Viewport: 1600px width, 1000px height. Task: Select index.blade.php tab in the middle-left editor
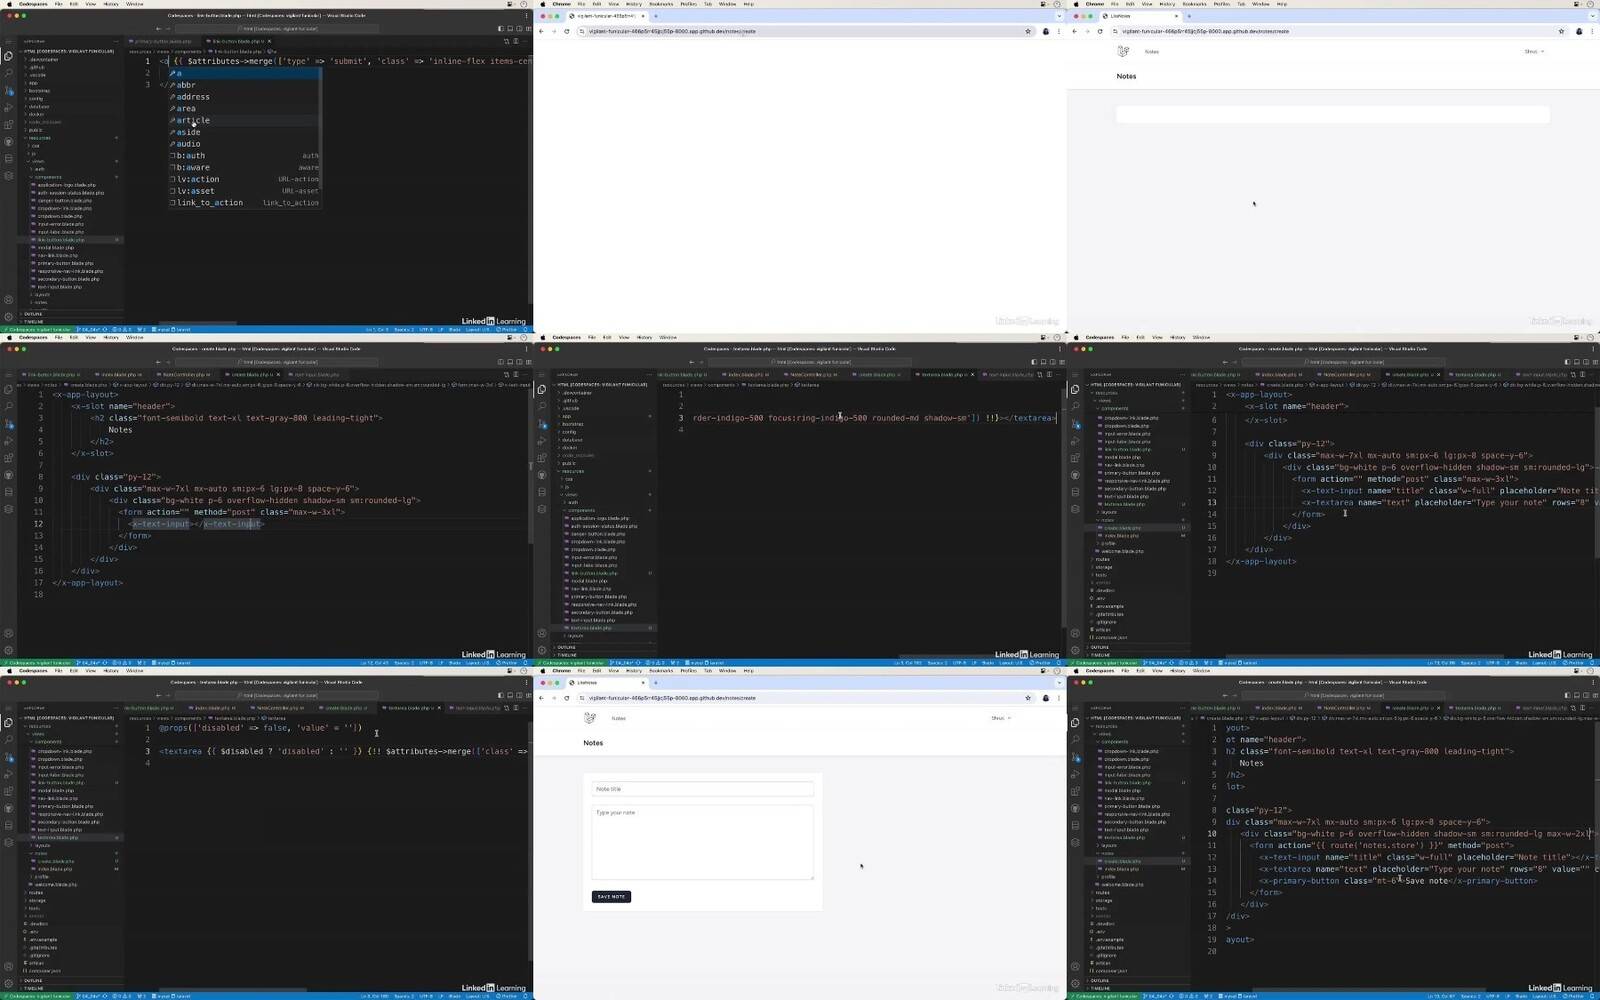pyautogui.click(x=120, y=374)
